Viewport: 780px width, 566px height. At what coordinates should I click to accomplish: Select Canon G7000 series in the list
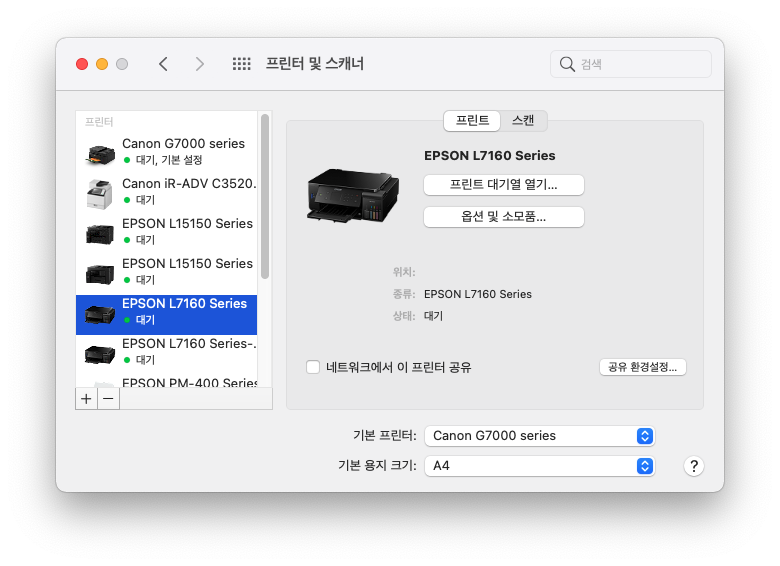point(166,152)
